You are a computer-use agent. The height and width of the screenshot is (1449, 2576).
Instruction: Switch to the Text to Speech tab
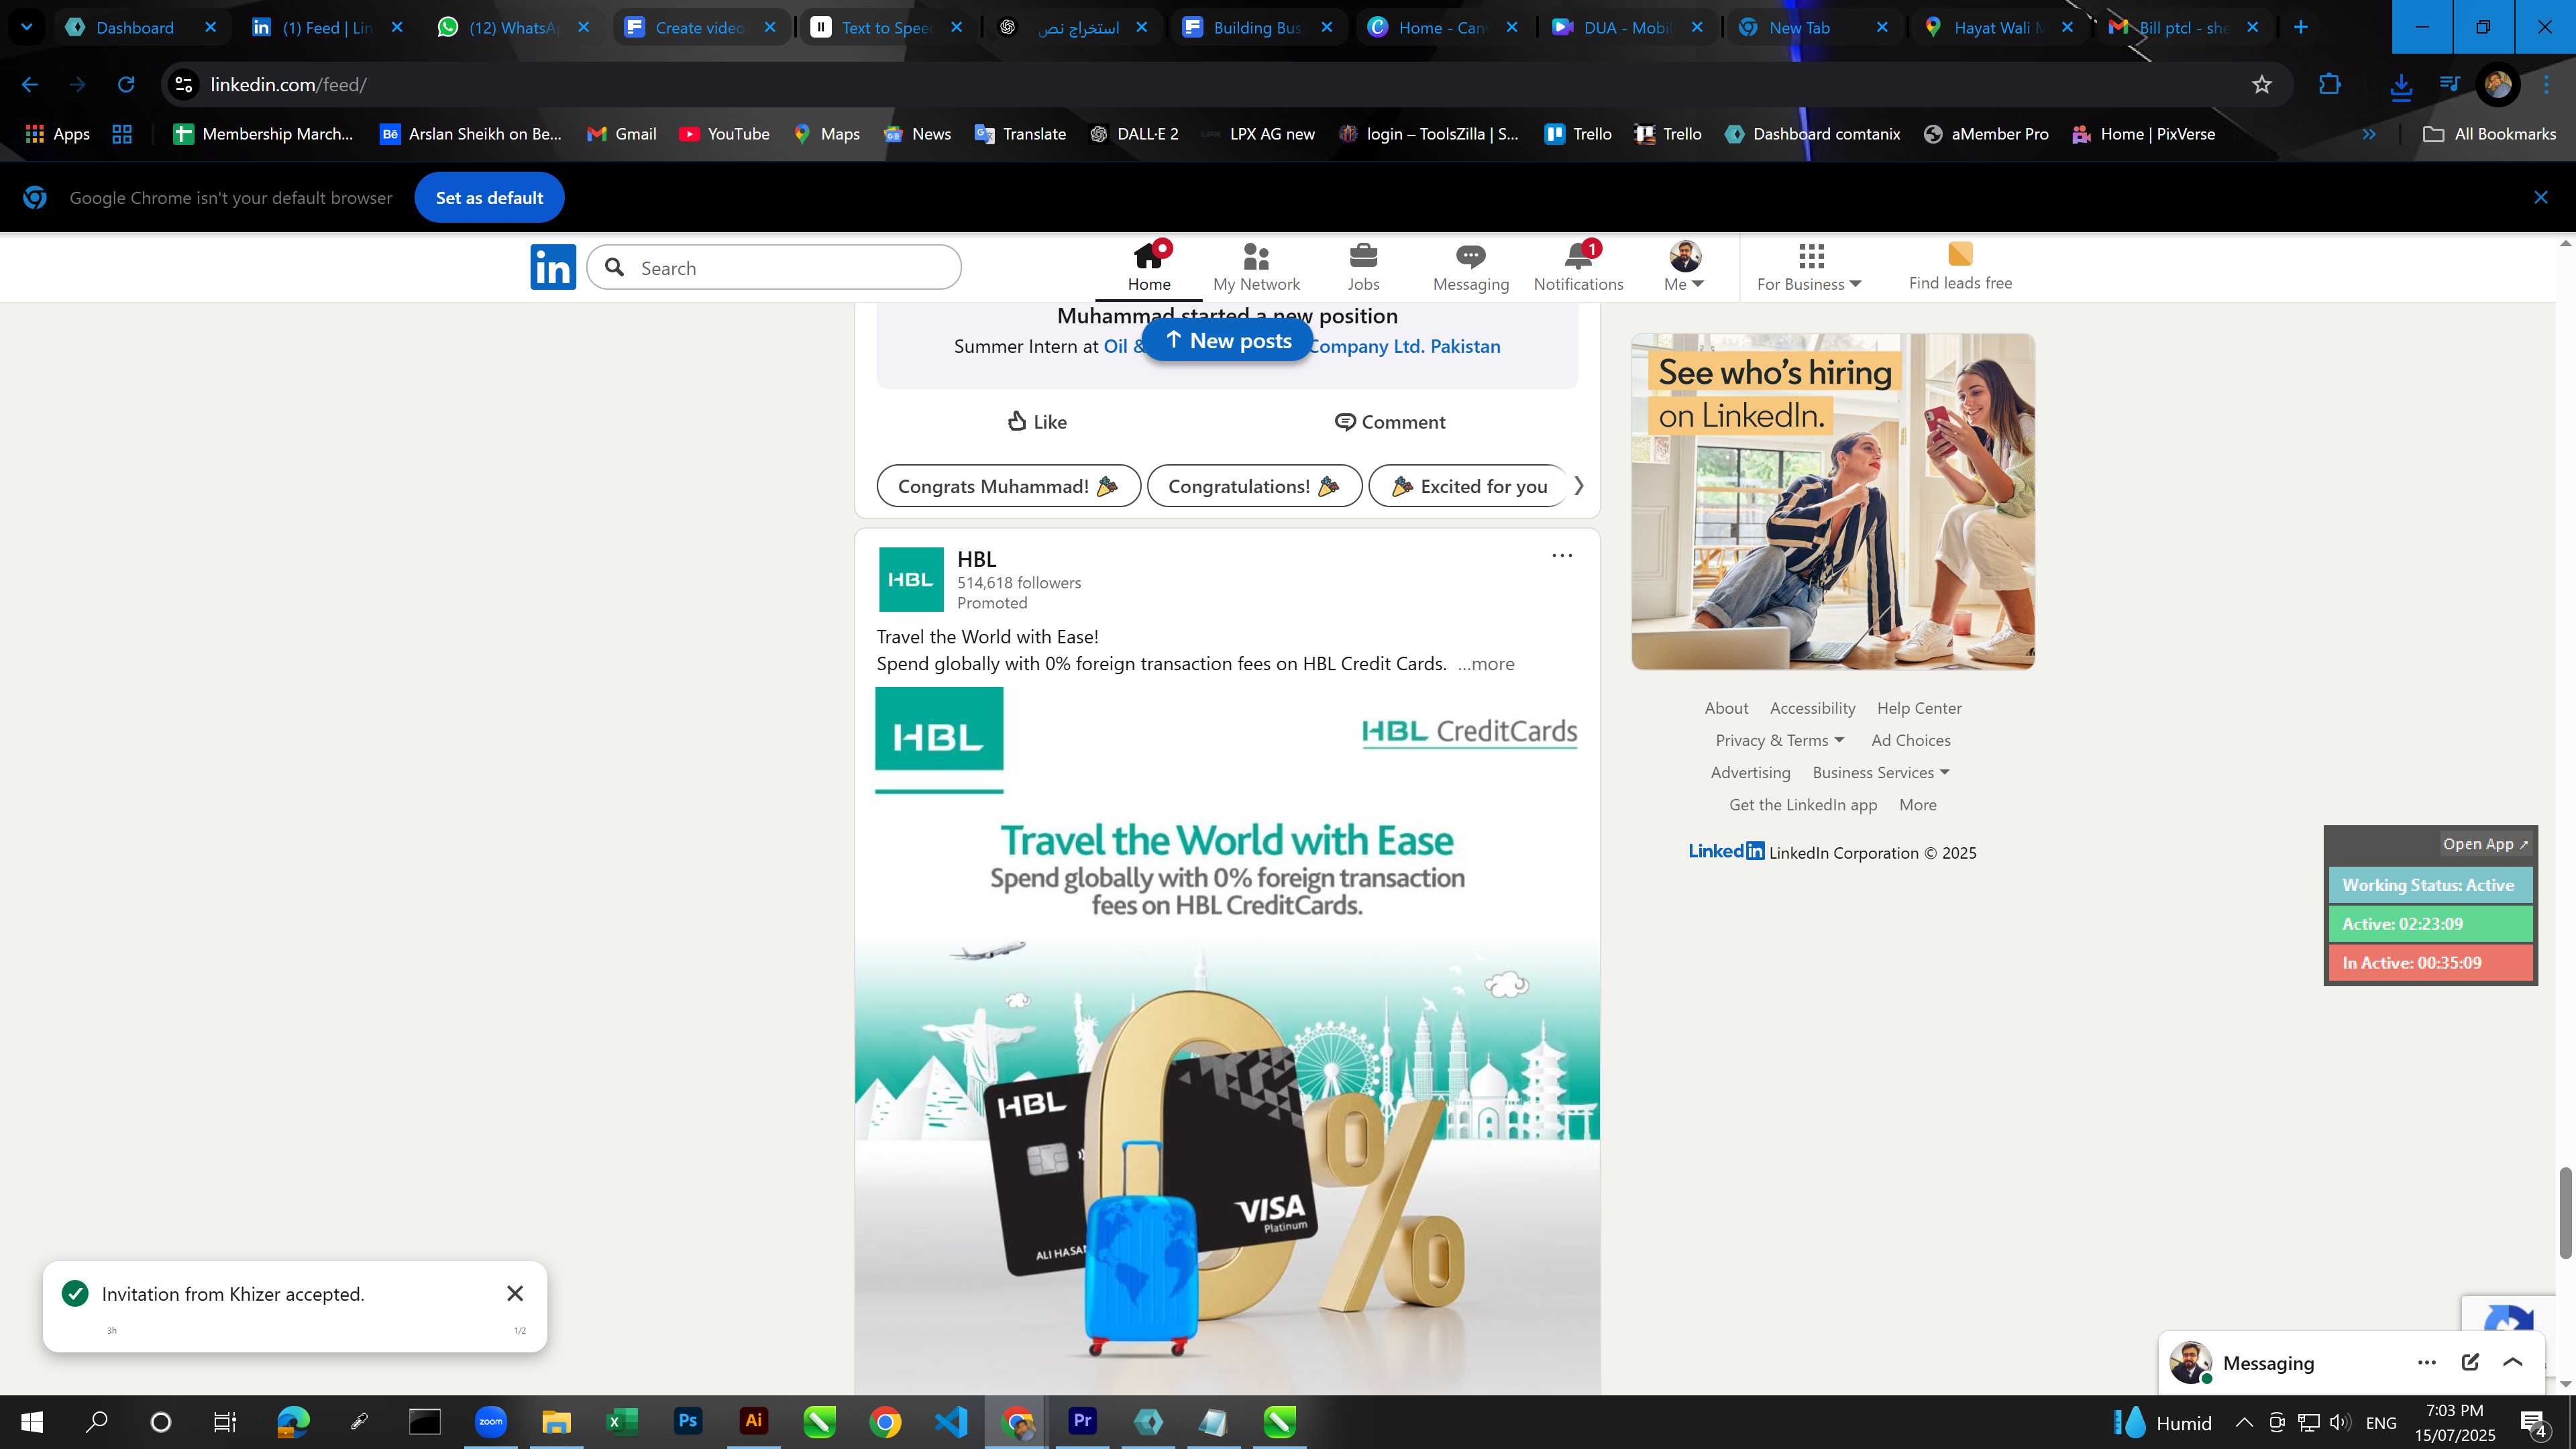coord(885,28)
